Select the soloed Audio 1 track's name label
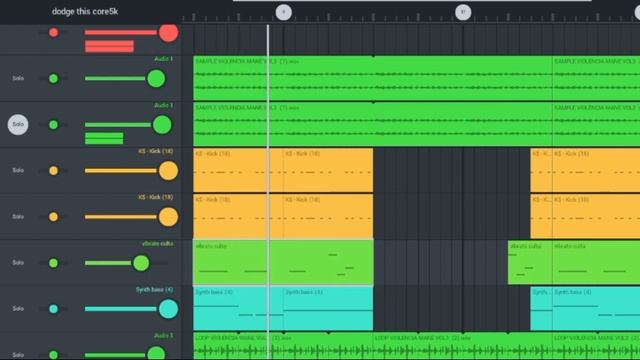This screenshot has width=640, height=360. tap(164, 105)
